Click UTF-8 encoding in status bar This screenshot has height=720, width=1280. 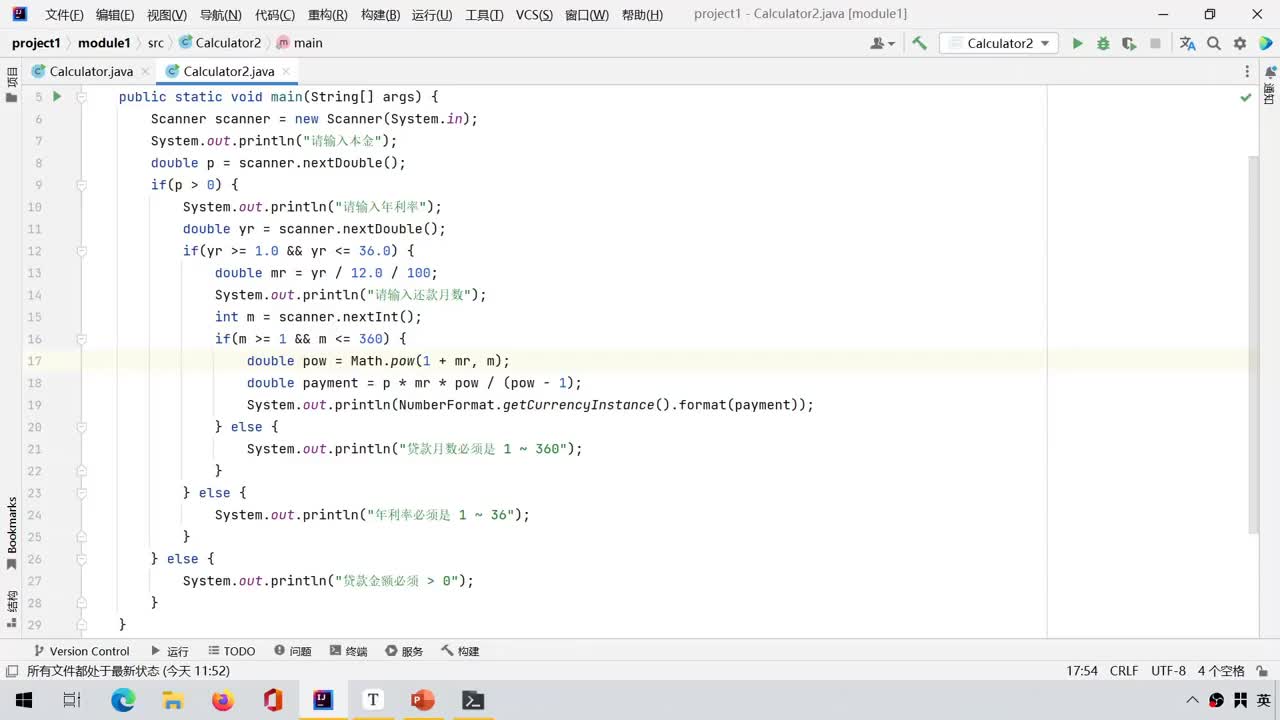pos(1168,671)
